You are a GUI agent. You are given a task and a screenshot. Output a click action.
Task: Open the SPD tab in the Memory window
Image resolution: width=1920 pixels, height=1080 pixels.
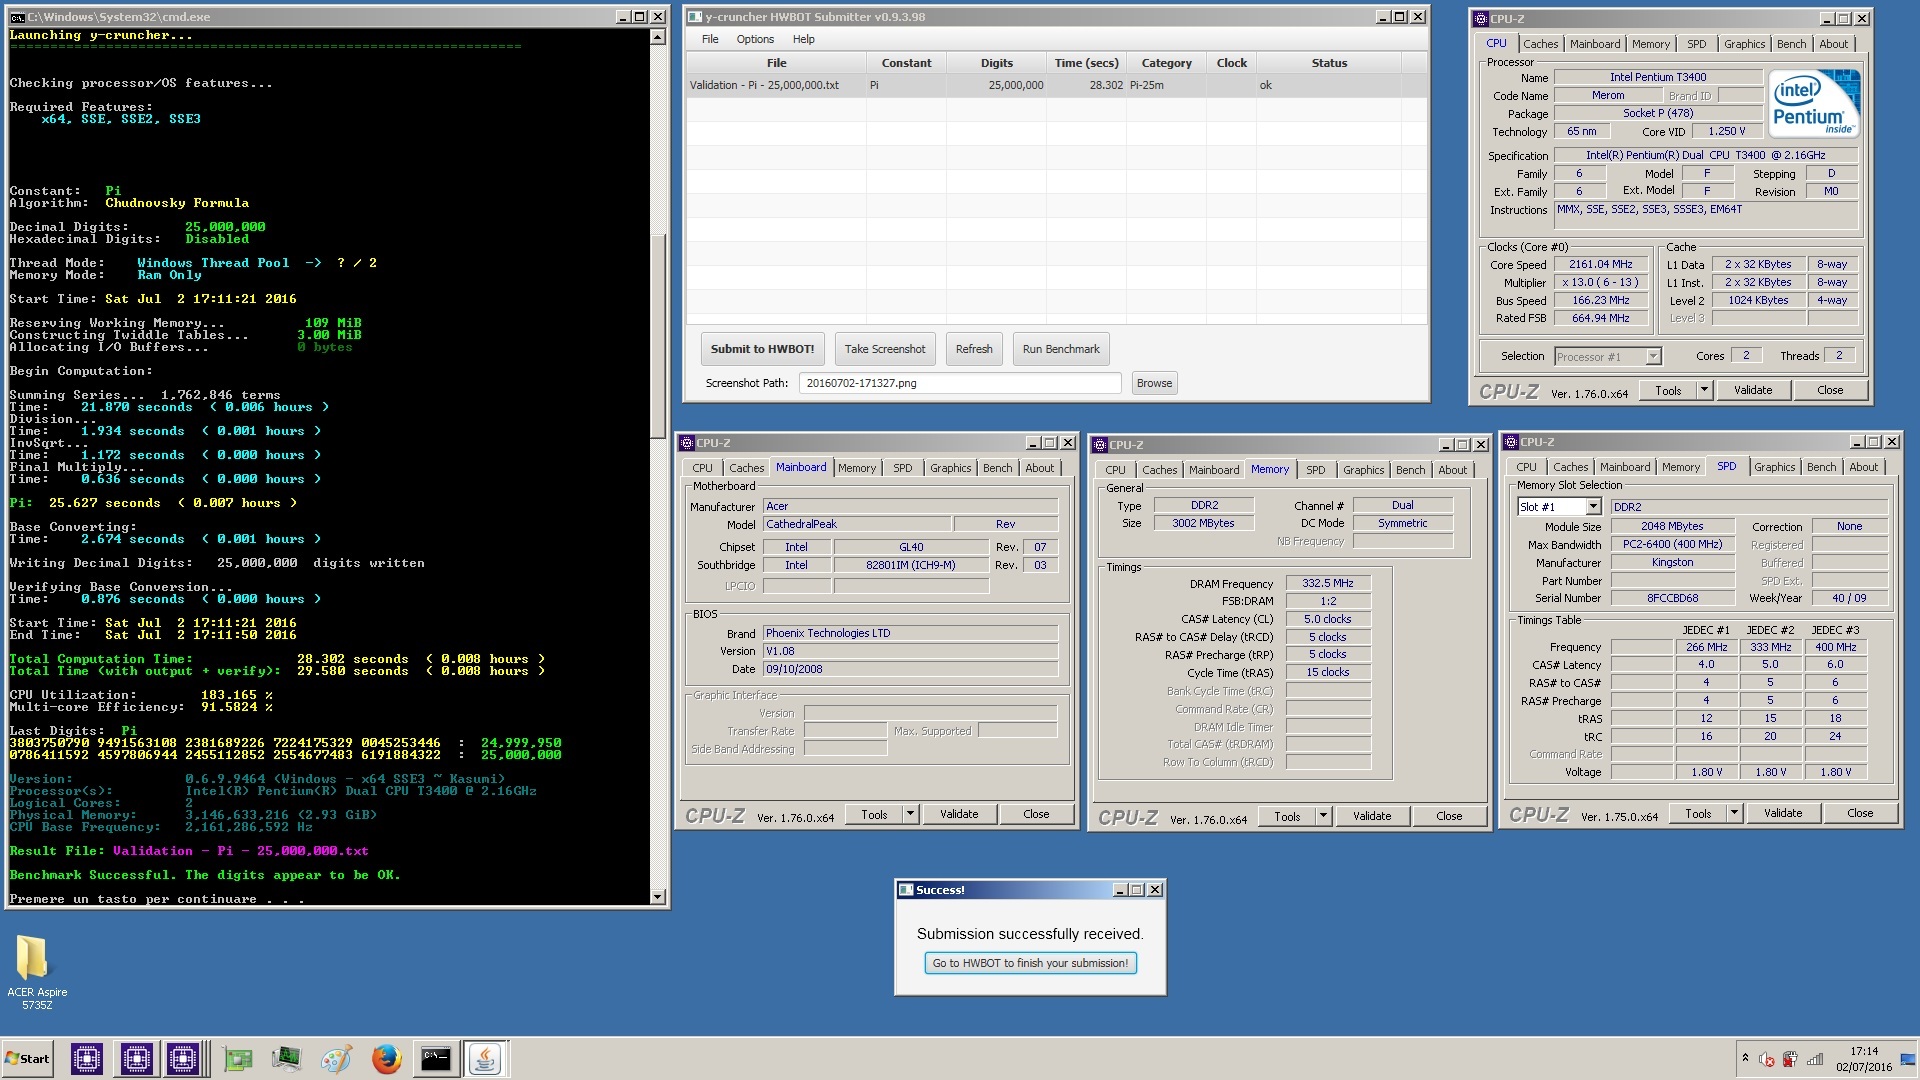coord(1315,470)
